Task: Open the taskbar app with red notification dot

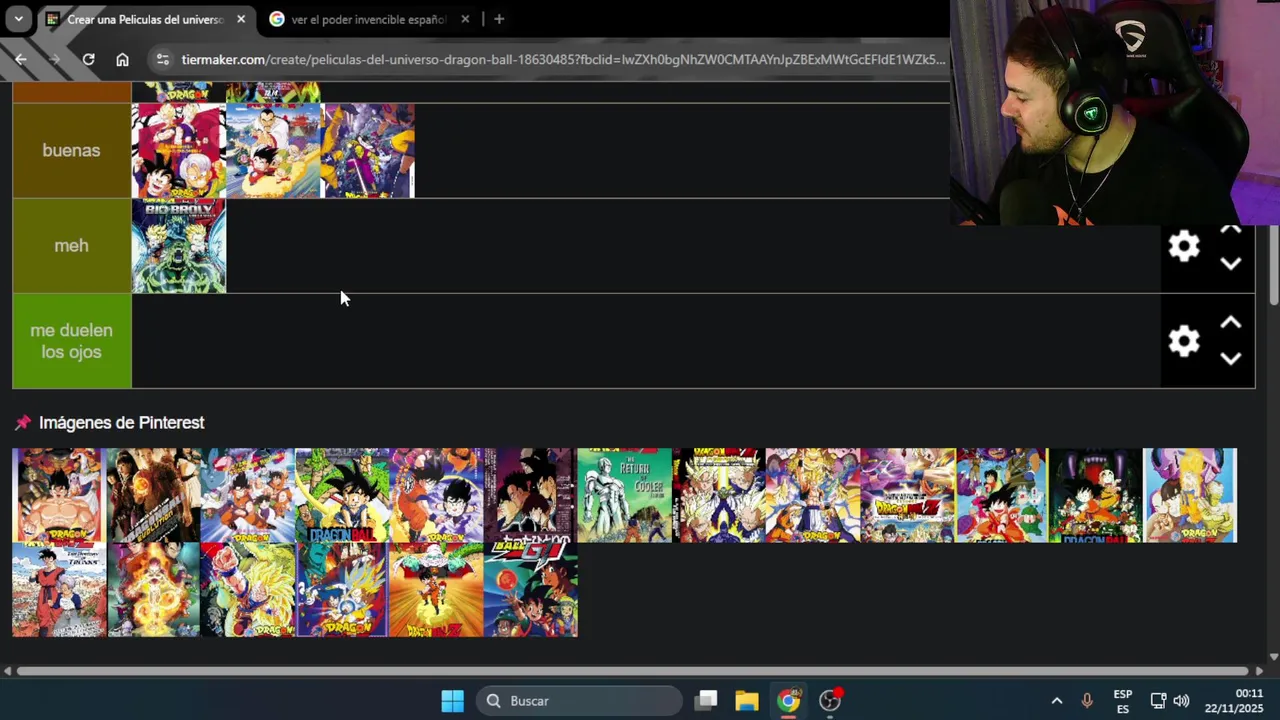Action: 830,701
